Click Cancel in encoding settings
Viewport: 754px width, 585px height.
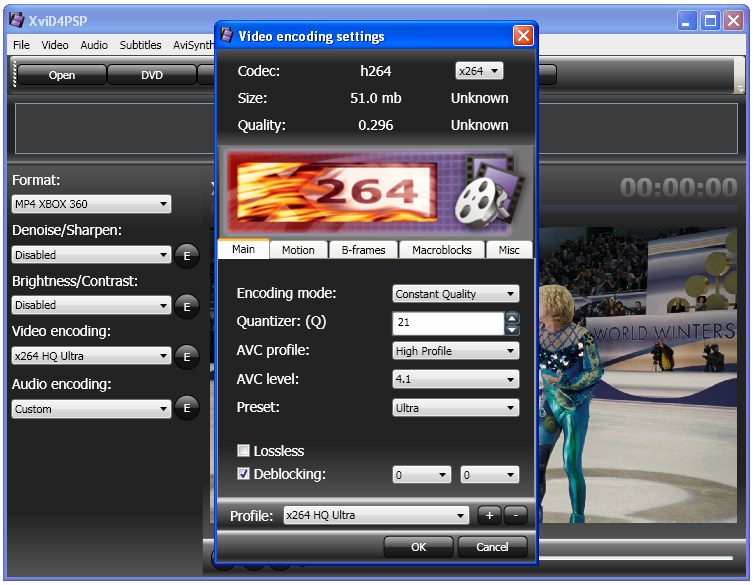pyautogui.click(x=492, y=547)
